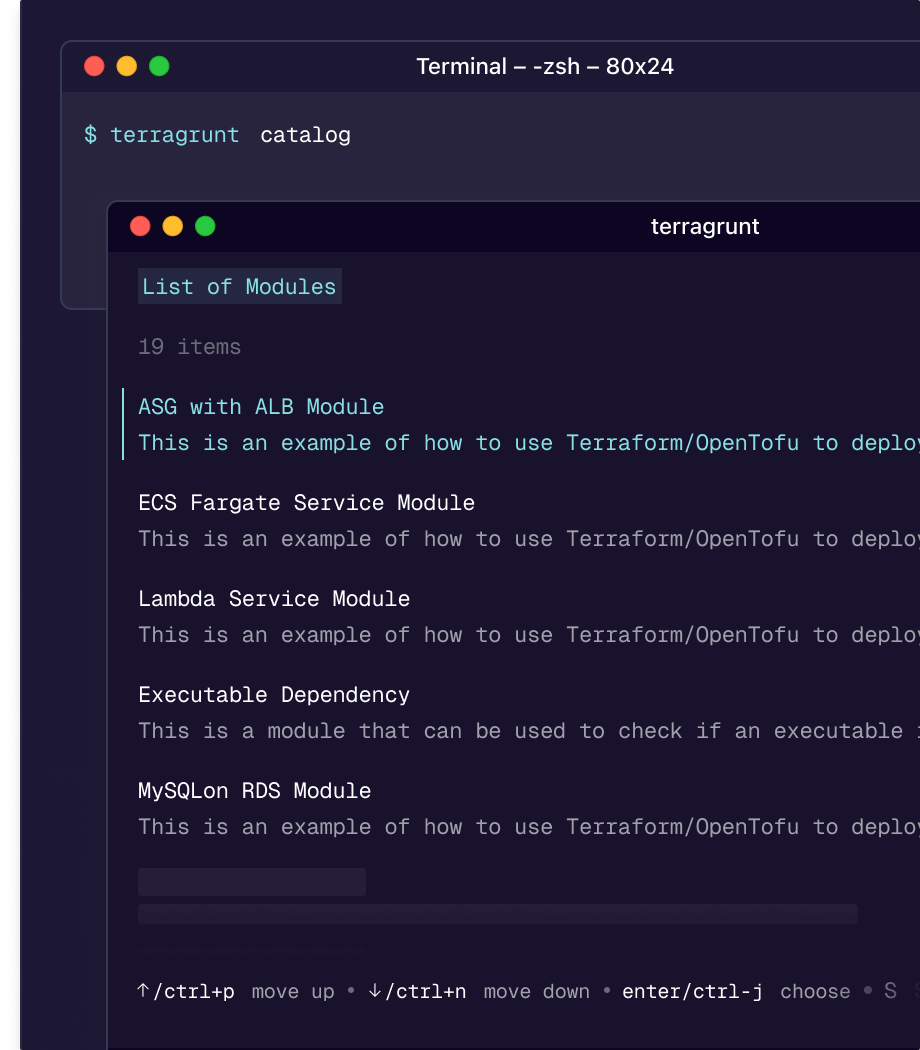Zoom the Terminal zsh window

click(x=159, y=66)
